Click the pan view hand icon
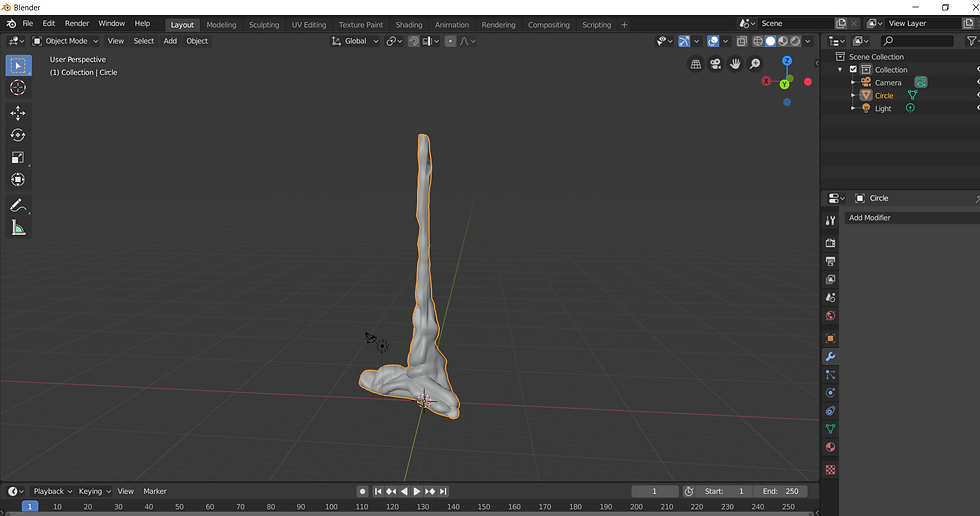 click(736, 64)
